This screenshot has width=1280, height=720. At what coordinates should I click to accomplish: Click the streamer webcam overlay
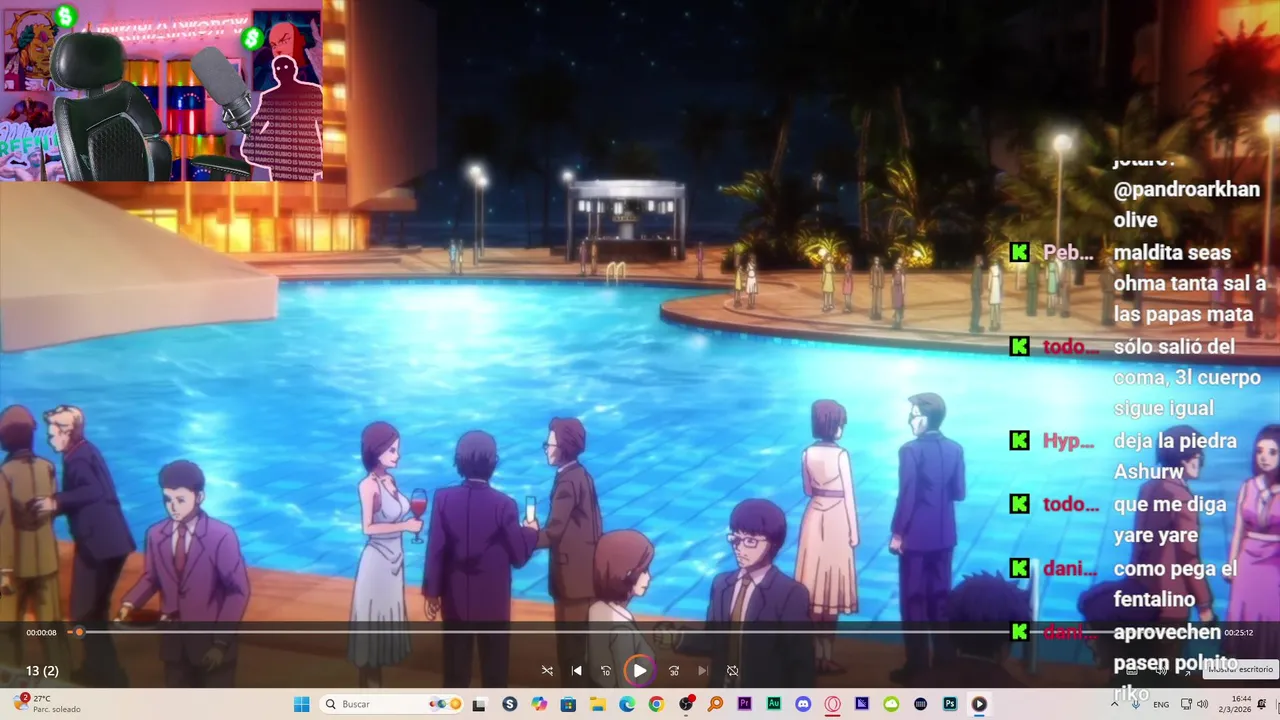161,90
